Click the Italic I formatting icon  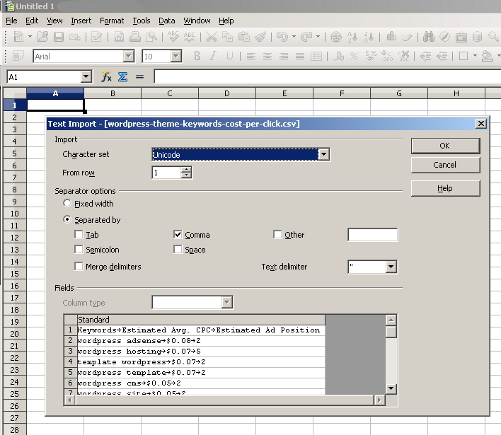point(213,56)
